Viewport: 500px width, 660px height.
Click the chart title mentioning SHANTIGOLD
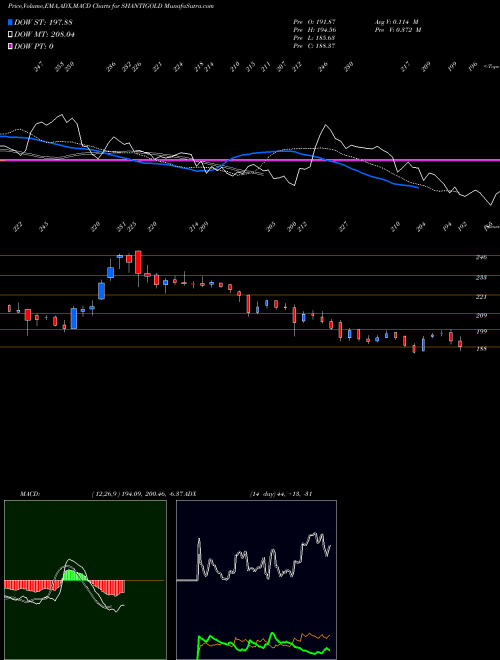pos(111,6)
